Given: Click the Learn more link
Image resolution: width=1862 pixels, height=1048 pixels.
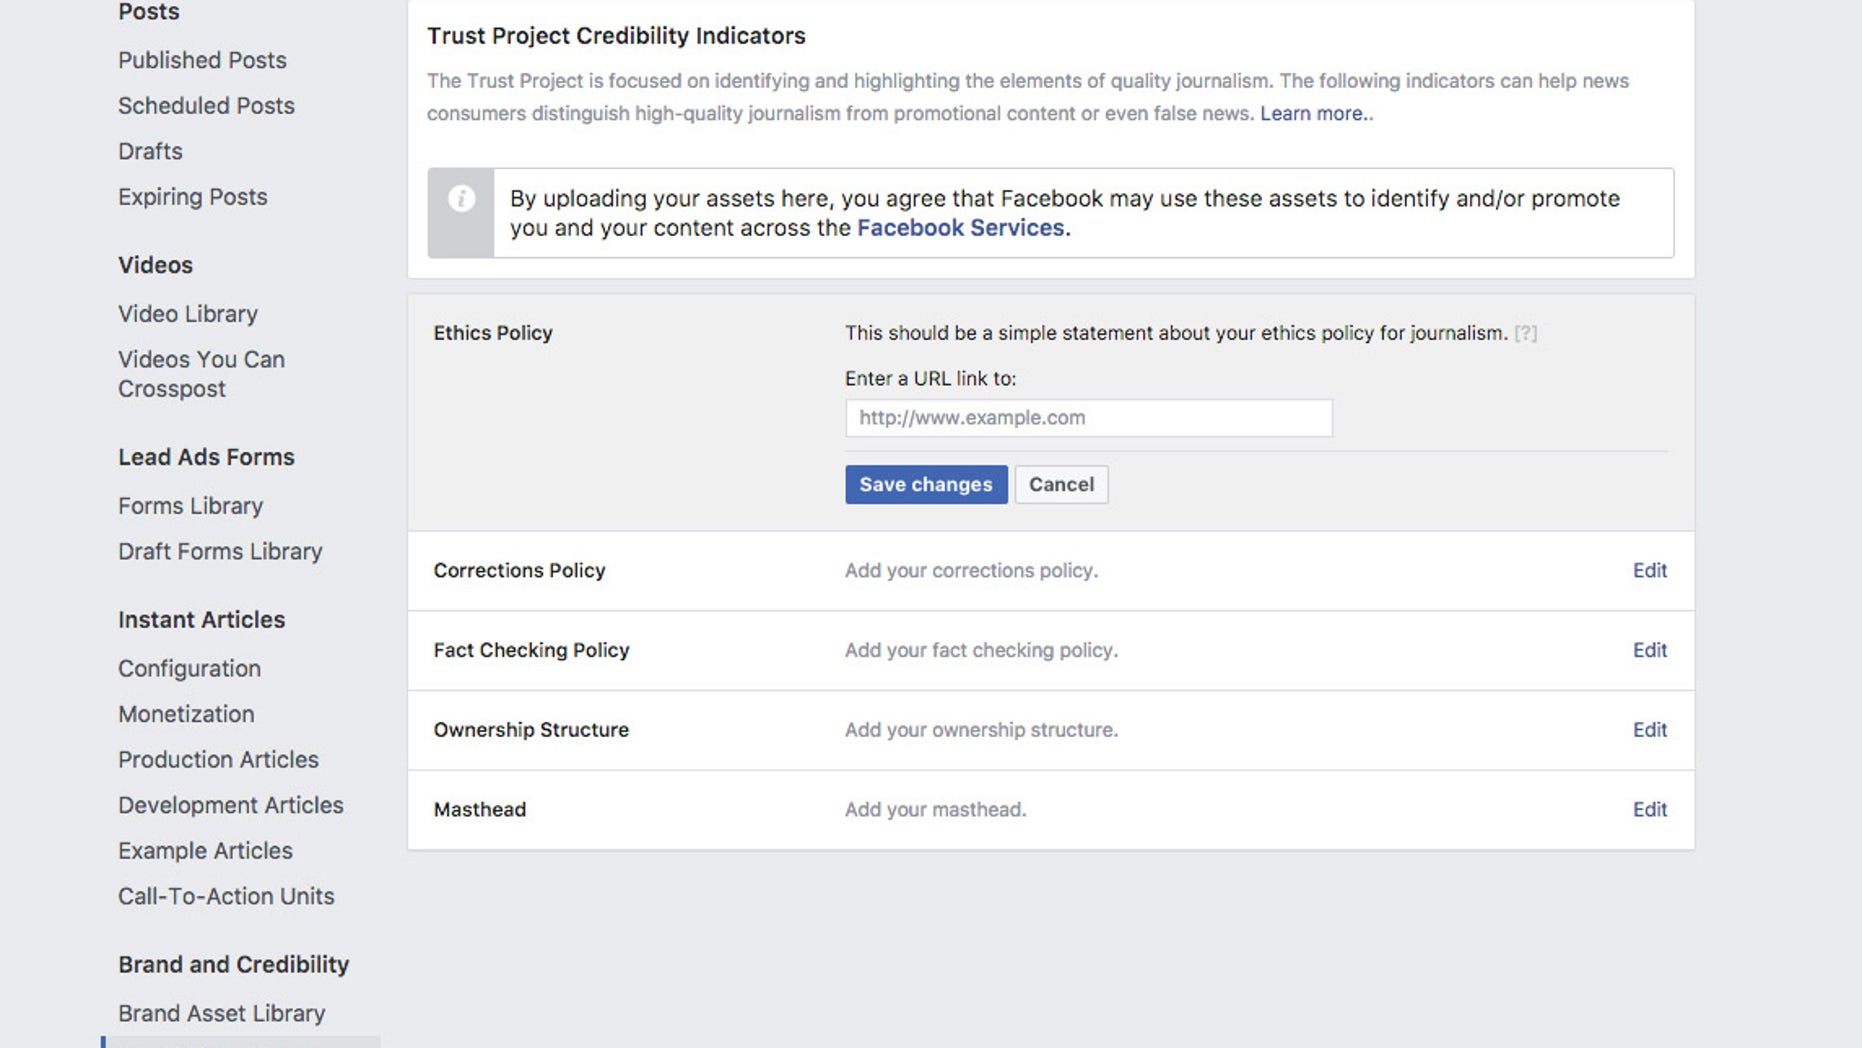Looking at the screenshot, I should click(x=1316, y=113).
